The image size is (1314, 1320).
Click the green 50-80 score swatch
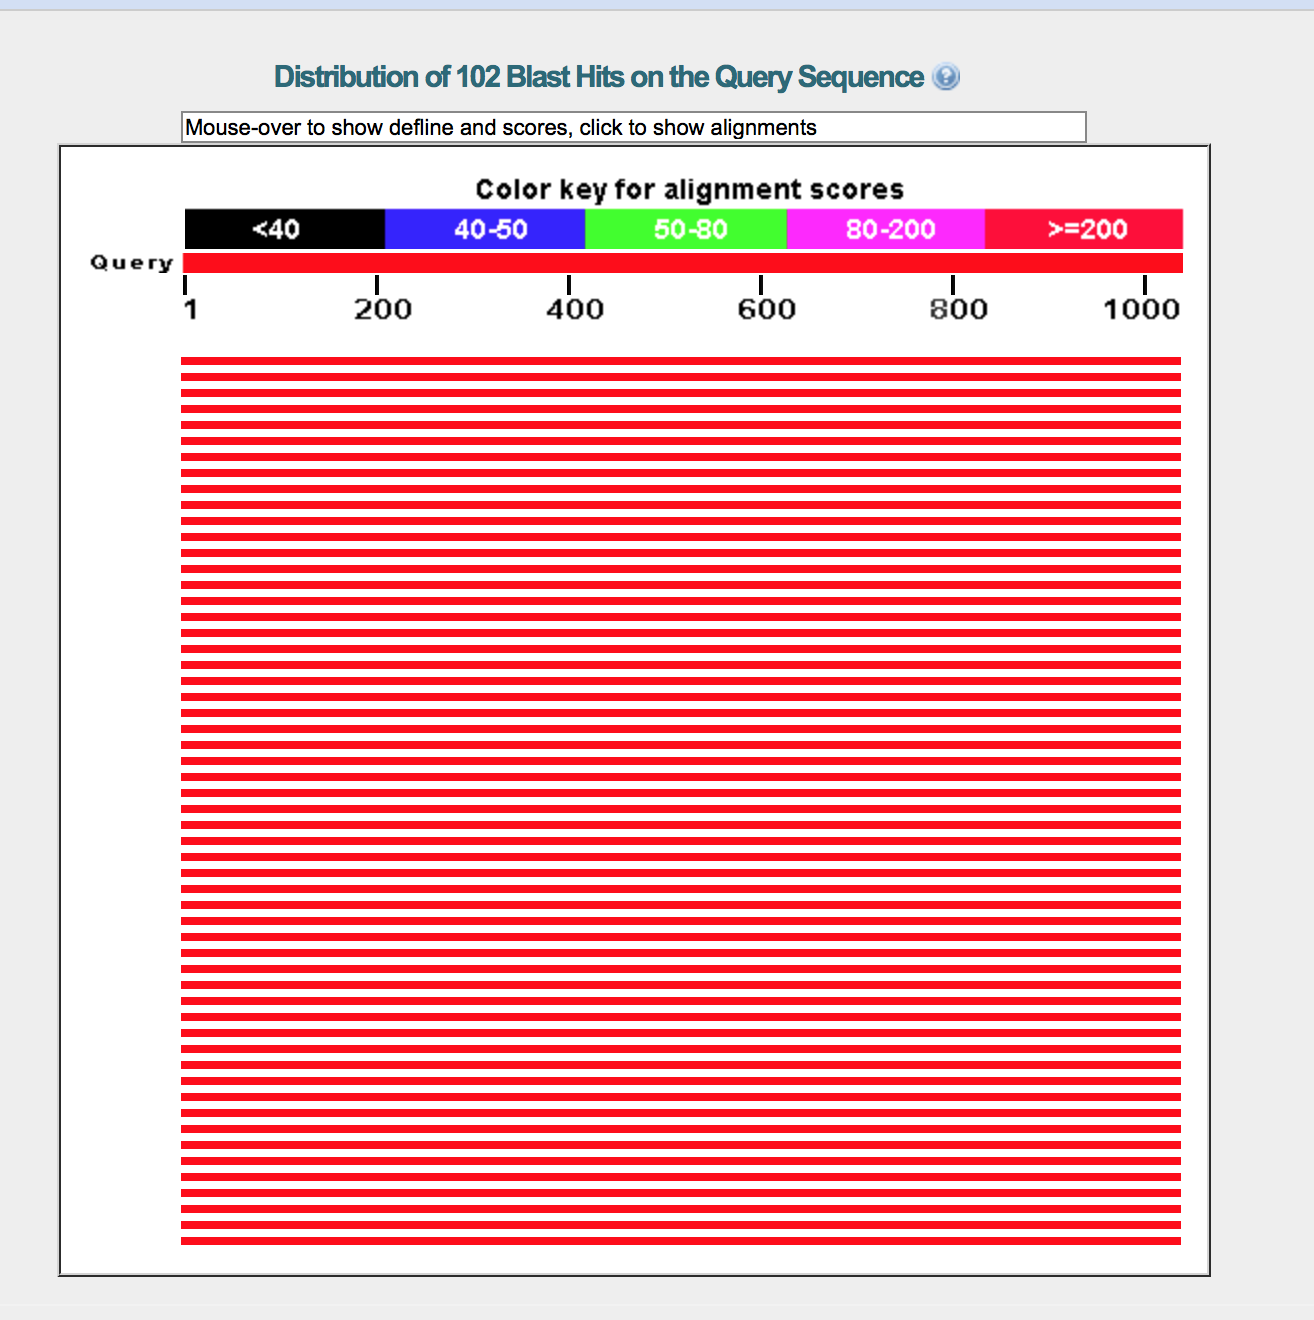tap(686, 229)
